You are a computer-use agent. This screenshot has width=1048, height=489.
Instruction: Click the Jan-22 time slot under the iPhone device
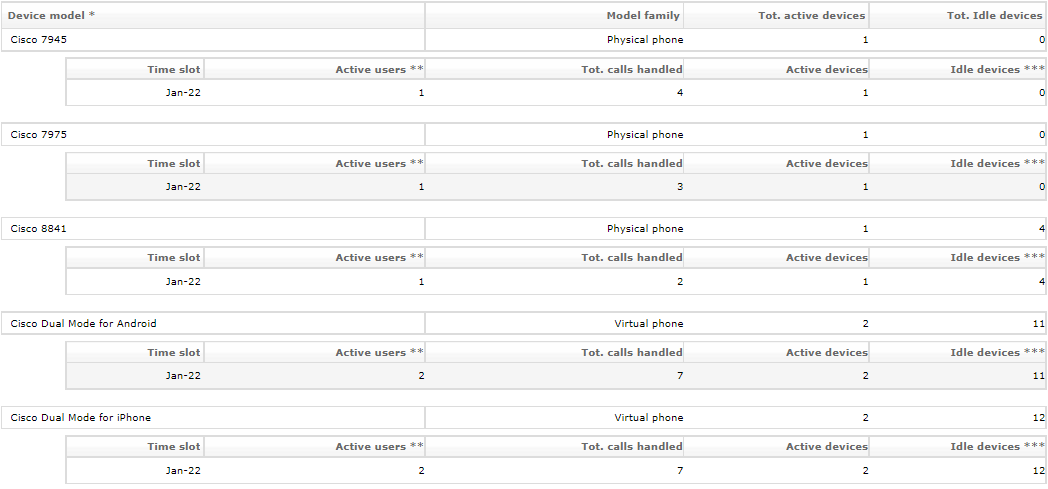click(183, 471)
